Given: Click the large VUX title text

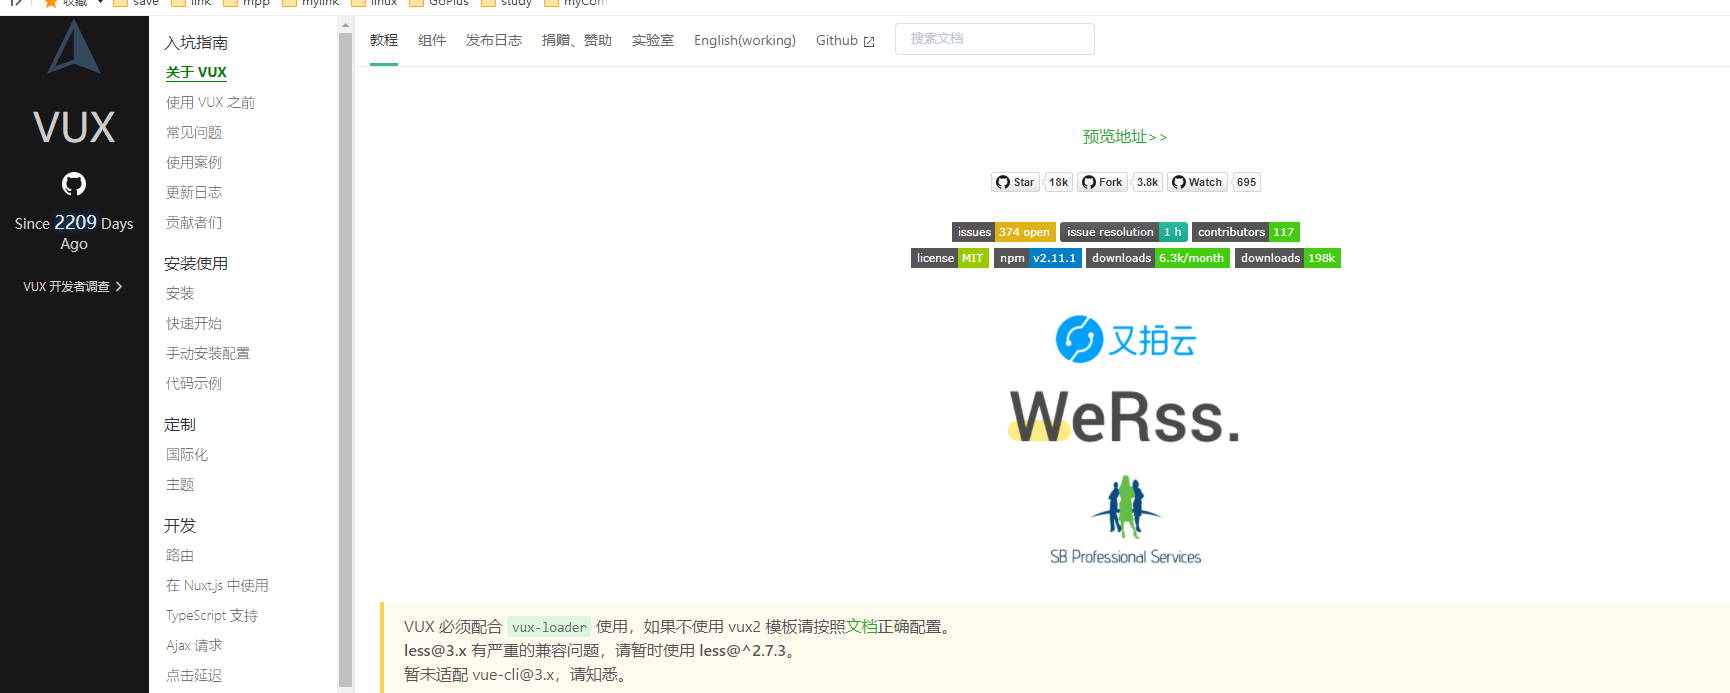Looking at the screenshot, I should pos(74,127).
